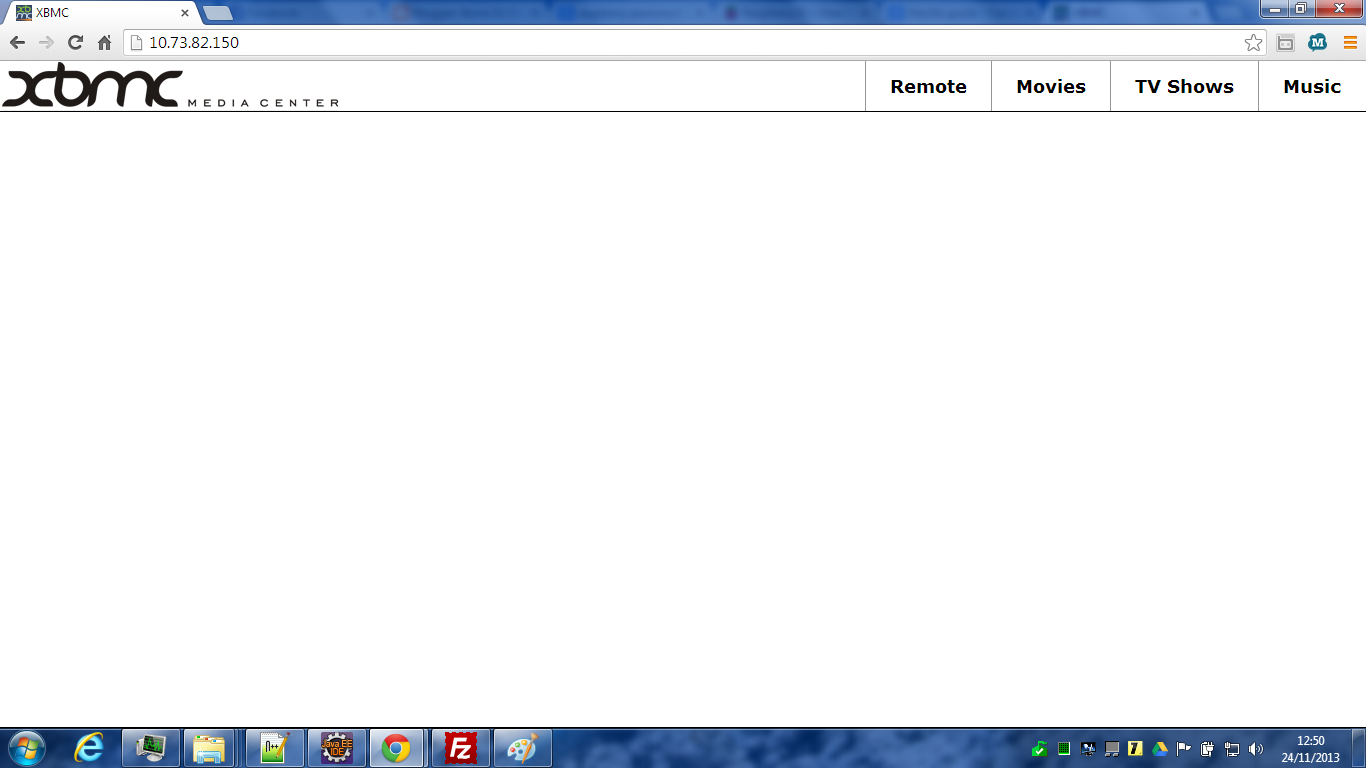Open the volume speaker control

(1256, 749)
